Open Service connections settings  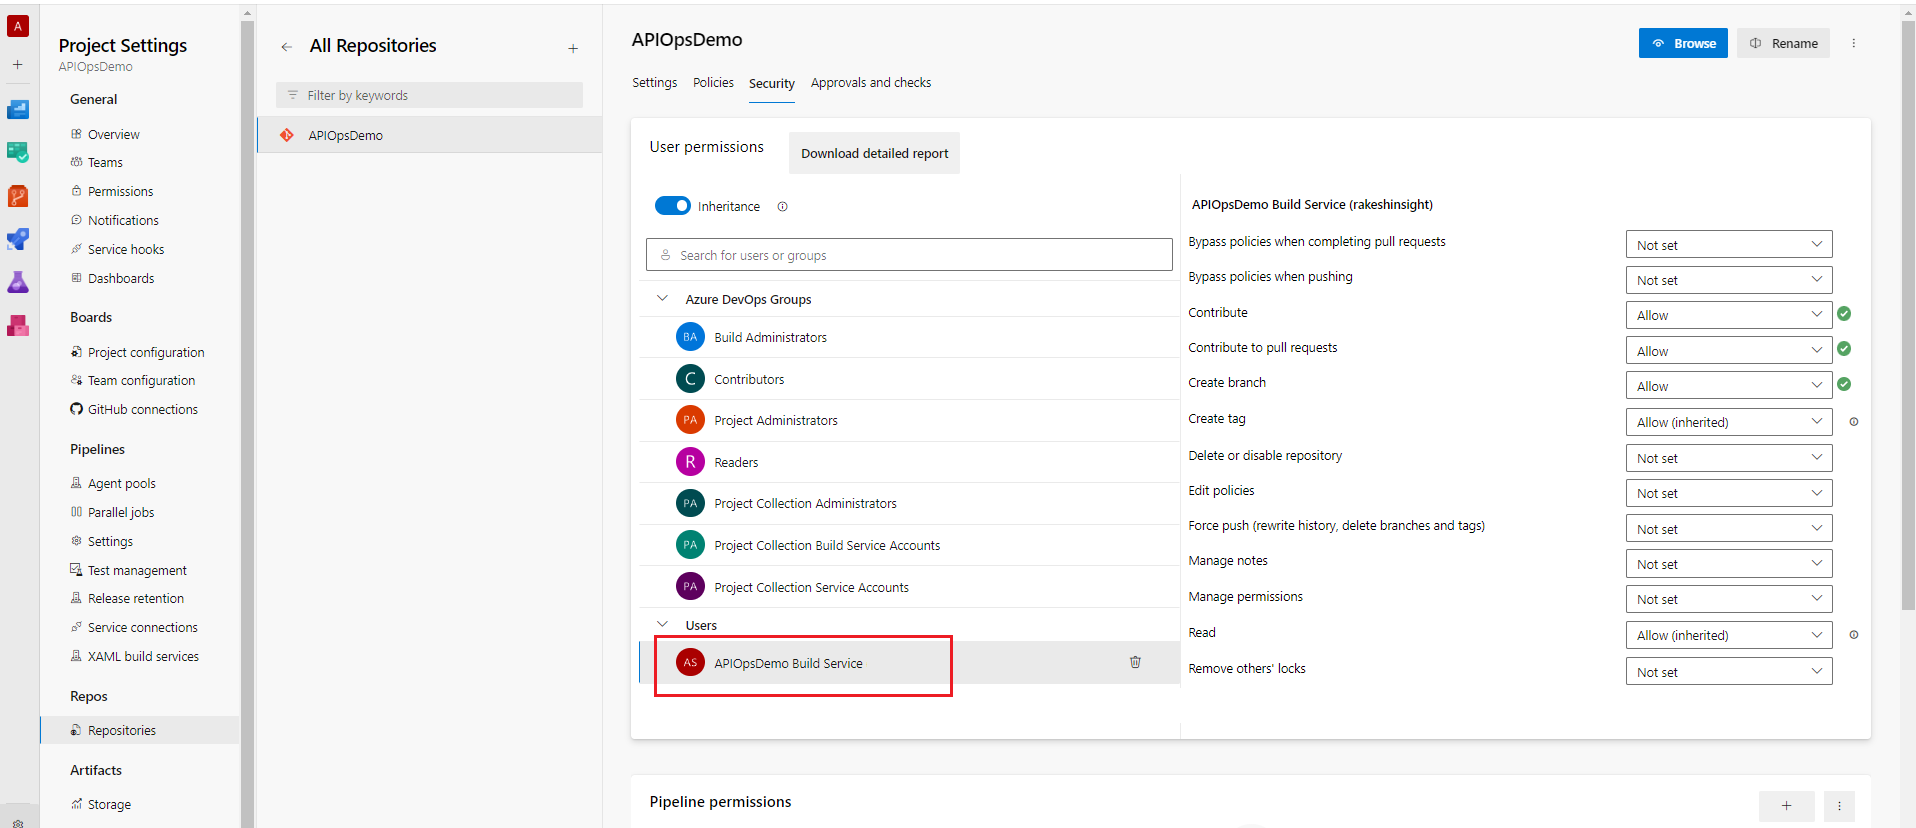pyautogui.click(x=142, y=627)
